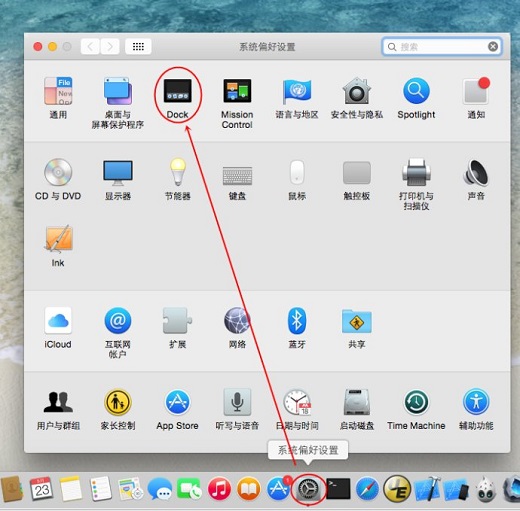Open Security & Privacy (安全性与隐私) pane
Image resolution: width=520 pixels, height=511 pixels.
click(357, 98)
